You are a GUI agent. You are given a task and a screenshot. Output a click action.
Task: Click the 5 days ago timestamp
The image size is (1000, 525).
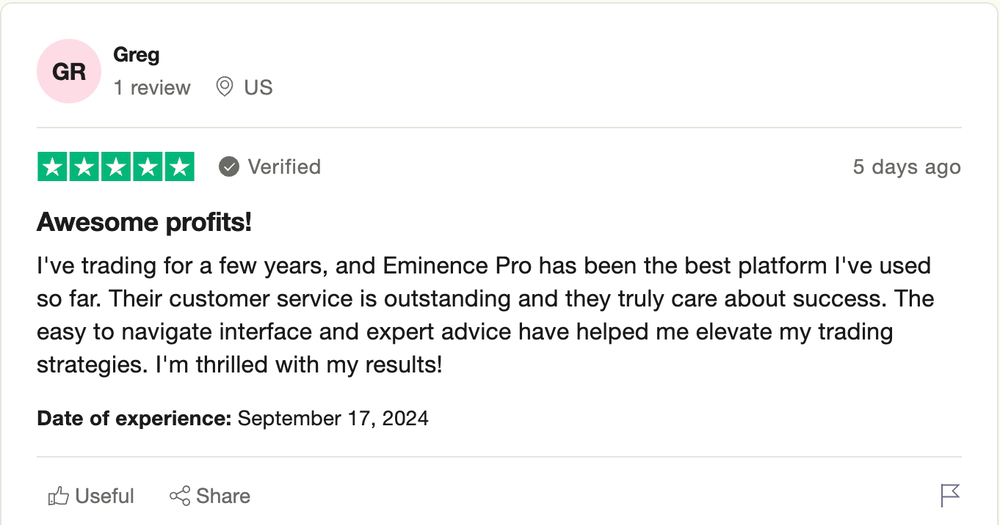(907, 167)
